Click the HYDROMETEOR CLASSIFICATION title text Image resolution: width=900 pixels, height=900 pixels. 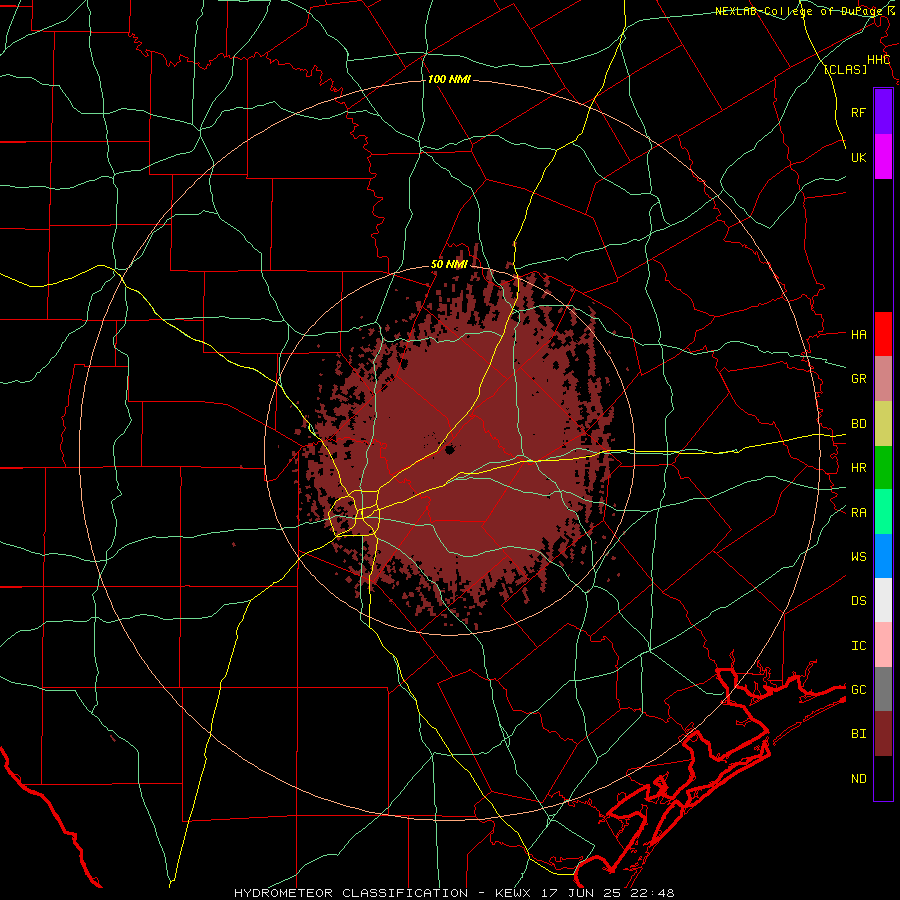click(351, 893)
